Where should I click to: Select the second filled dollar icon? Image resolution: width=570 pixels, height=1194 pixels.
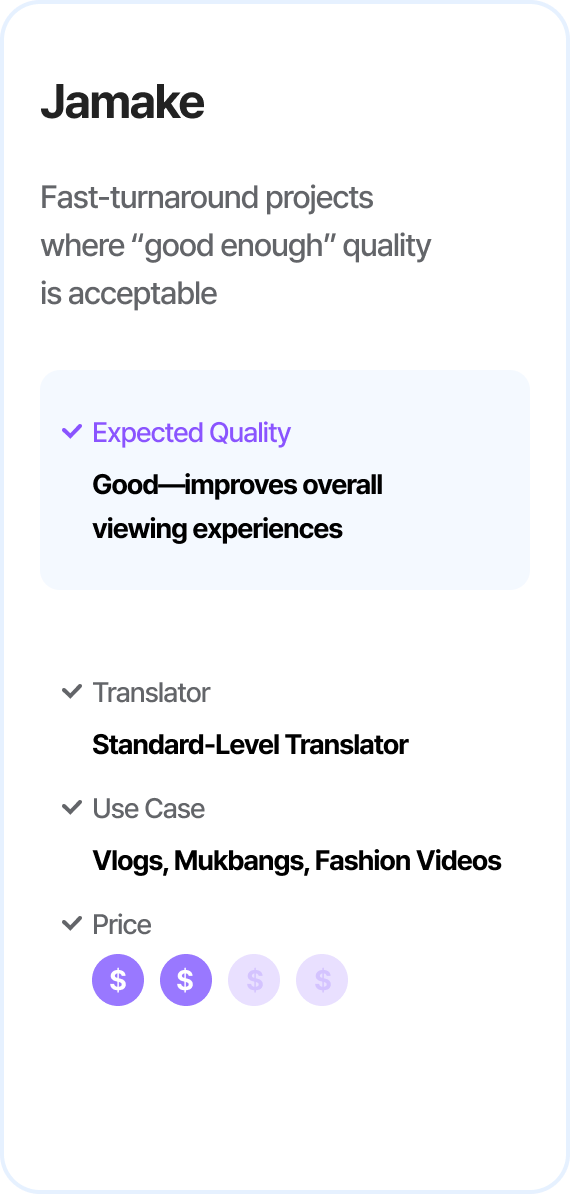point(186,980)
